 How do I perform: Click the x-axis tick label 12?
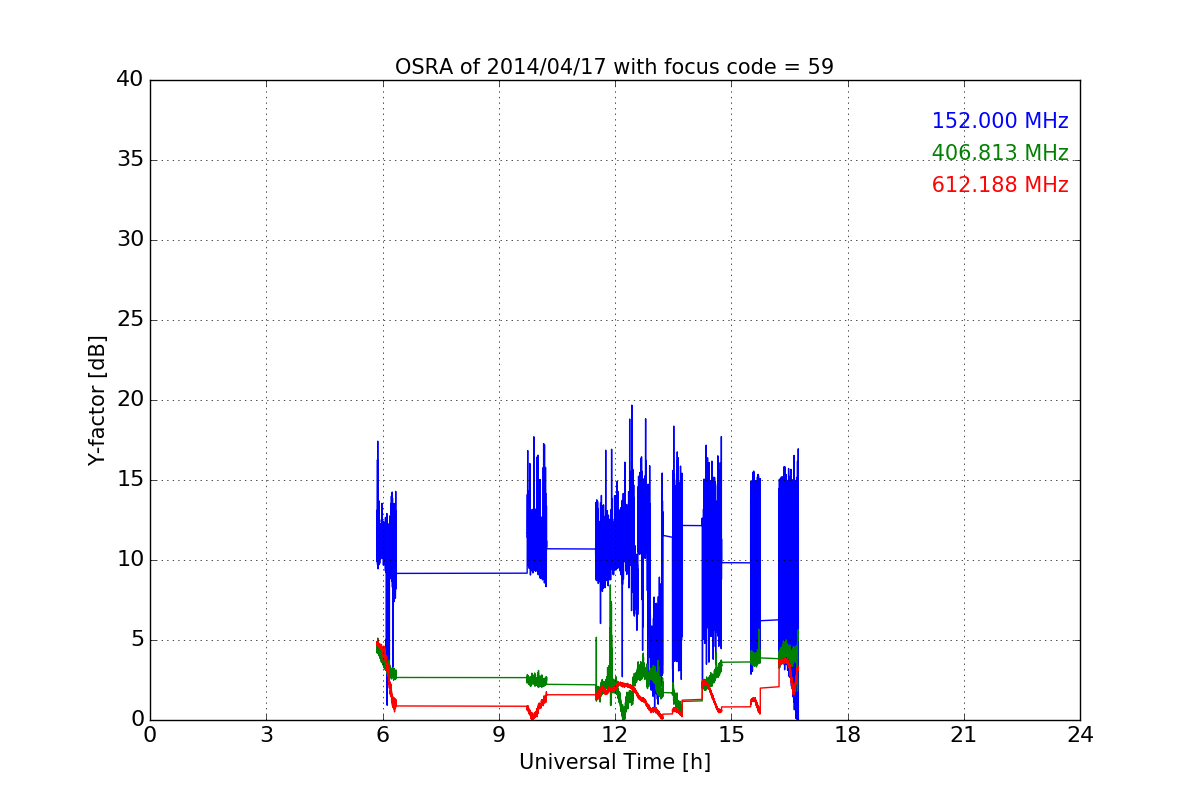coord(615,734)
